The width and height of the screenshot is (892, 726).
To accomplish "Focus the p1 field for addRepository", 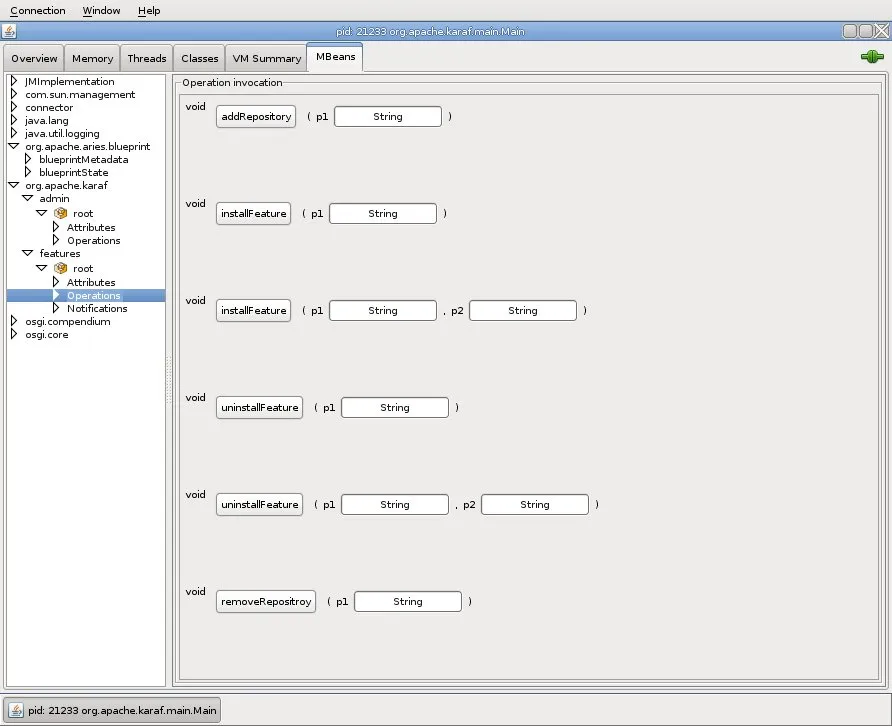I will click(387, 117).
